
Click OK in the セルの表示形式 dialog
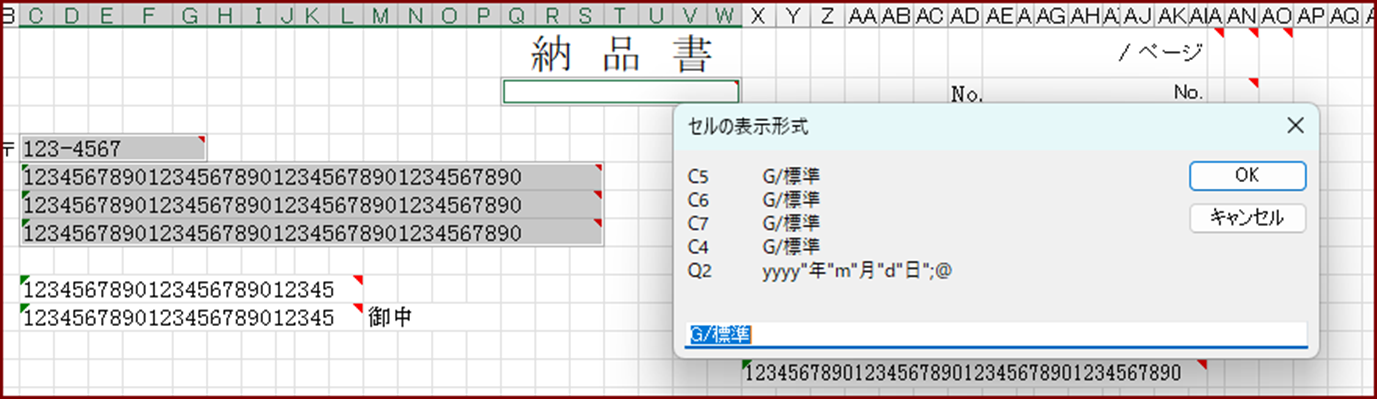tap(1247, 175)
